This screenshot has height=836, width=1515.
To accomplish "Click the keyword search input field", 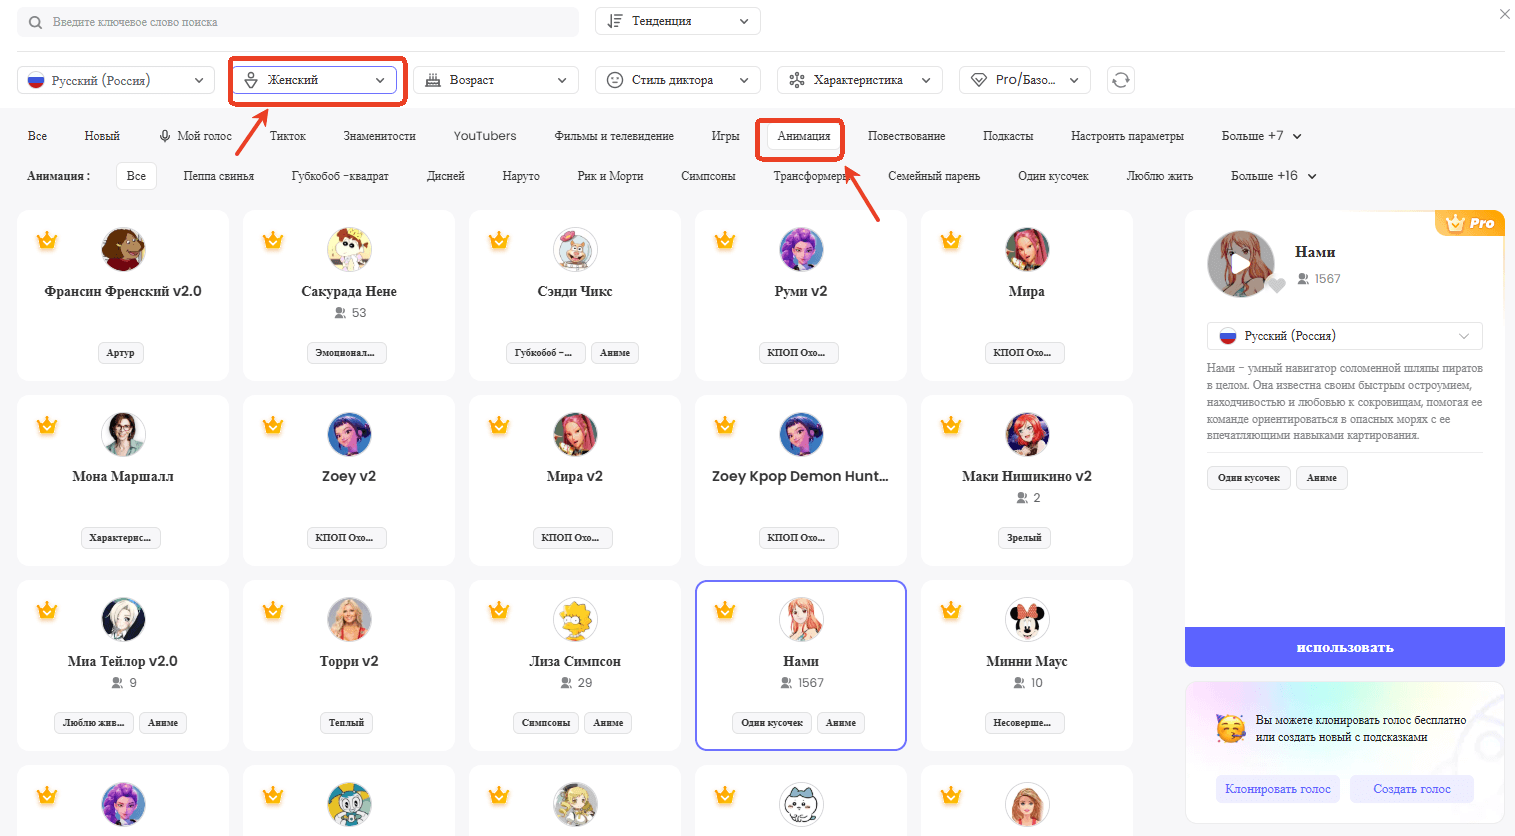I will click(x=300, y=22).
